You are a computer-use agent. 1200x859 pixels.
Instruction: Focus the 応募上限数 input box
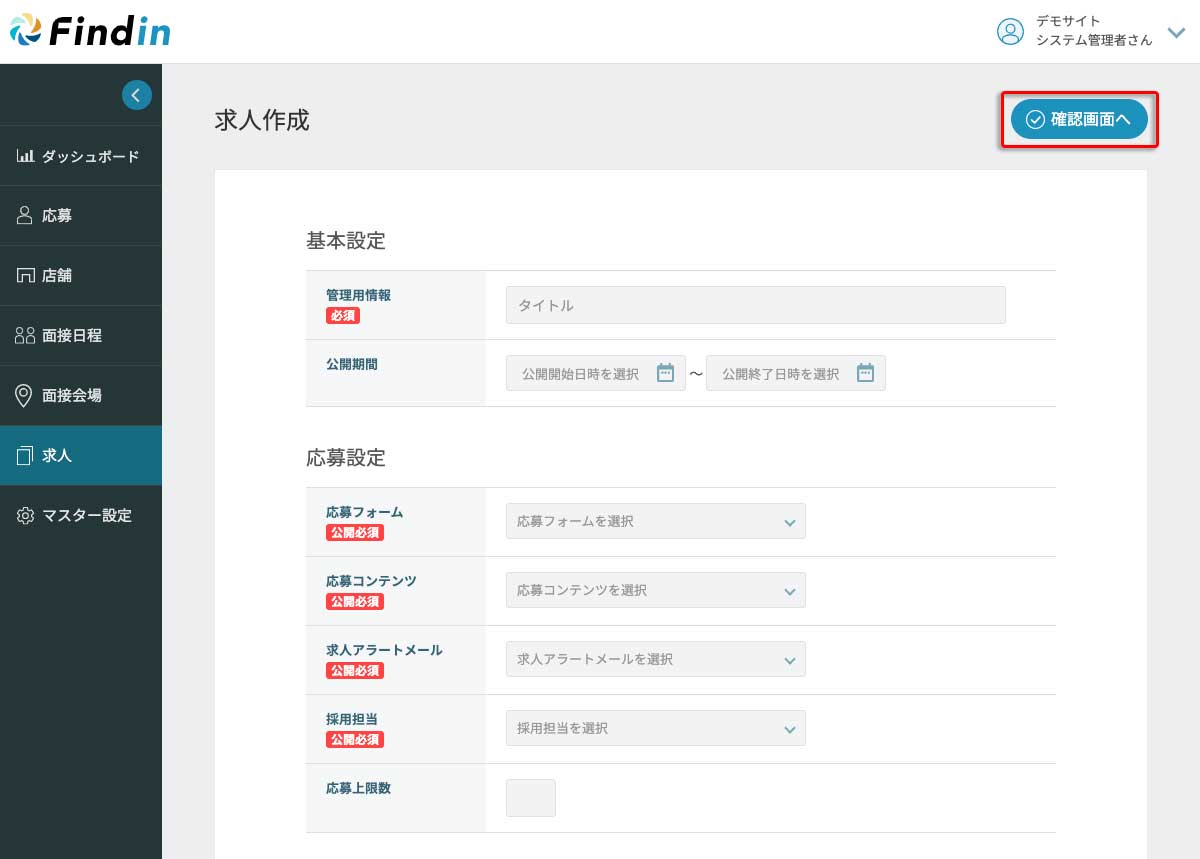(x=531, y=798)
